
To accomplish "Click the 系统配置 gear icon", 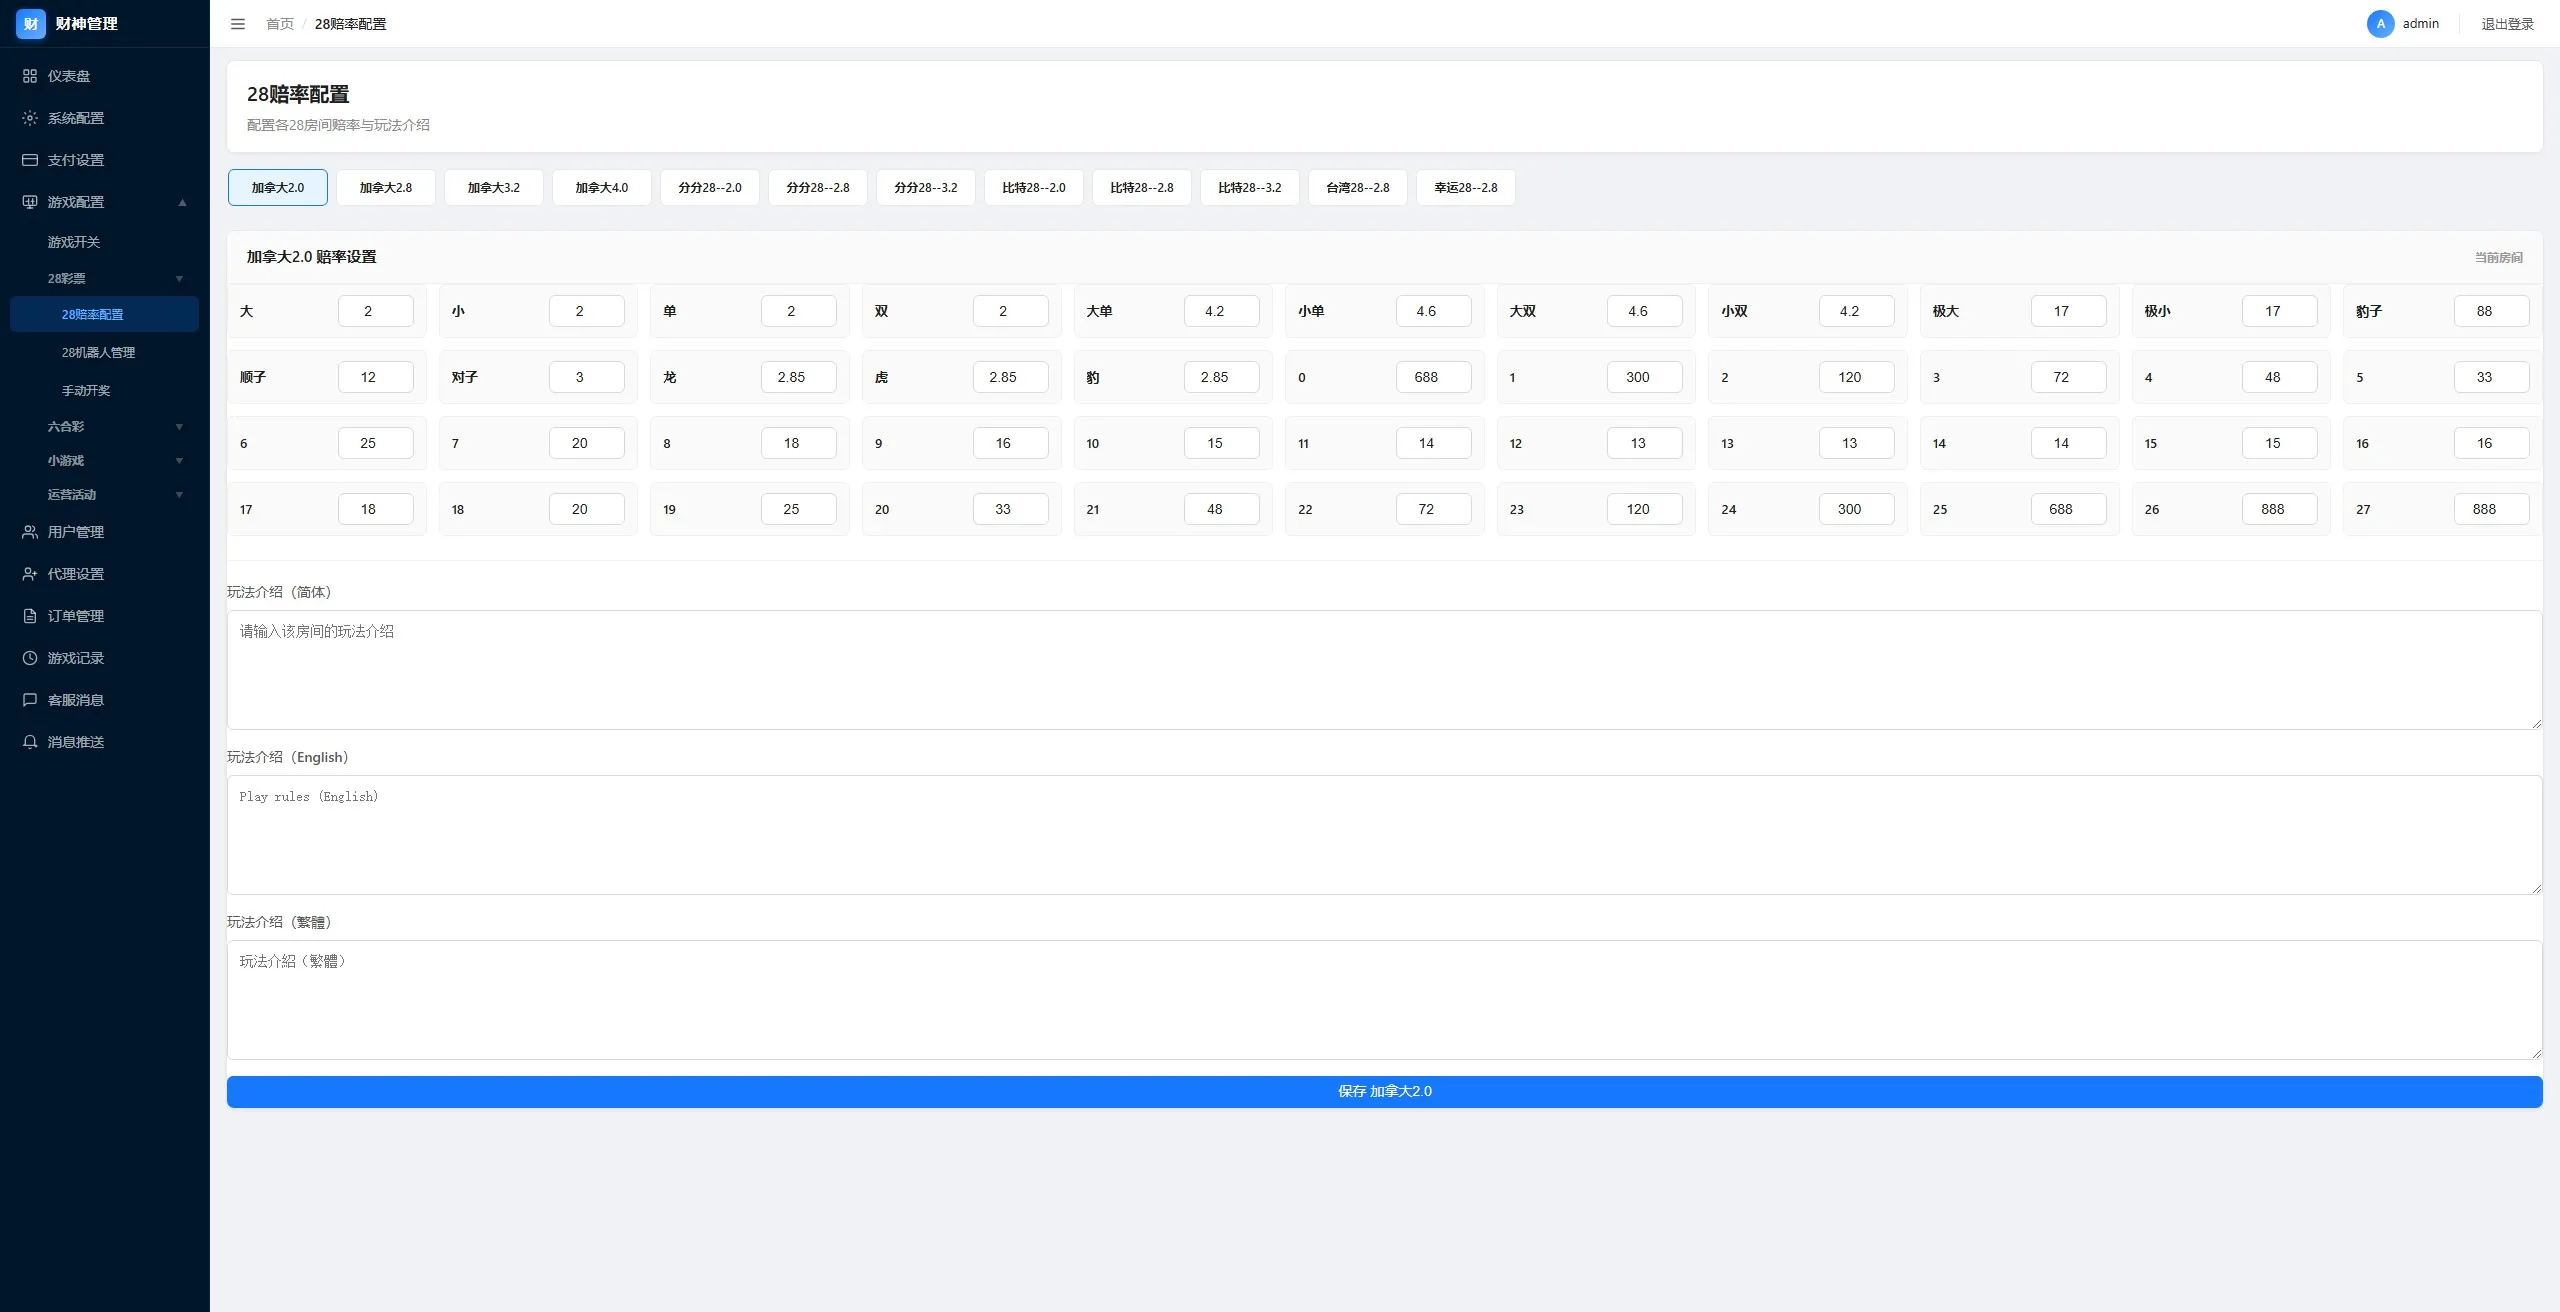I will click(30, 118).
